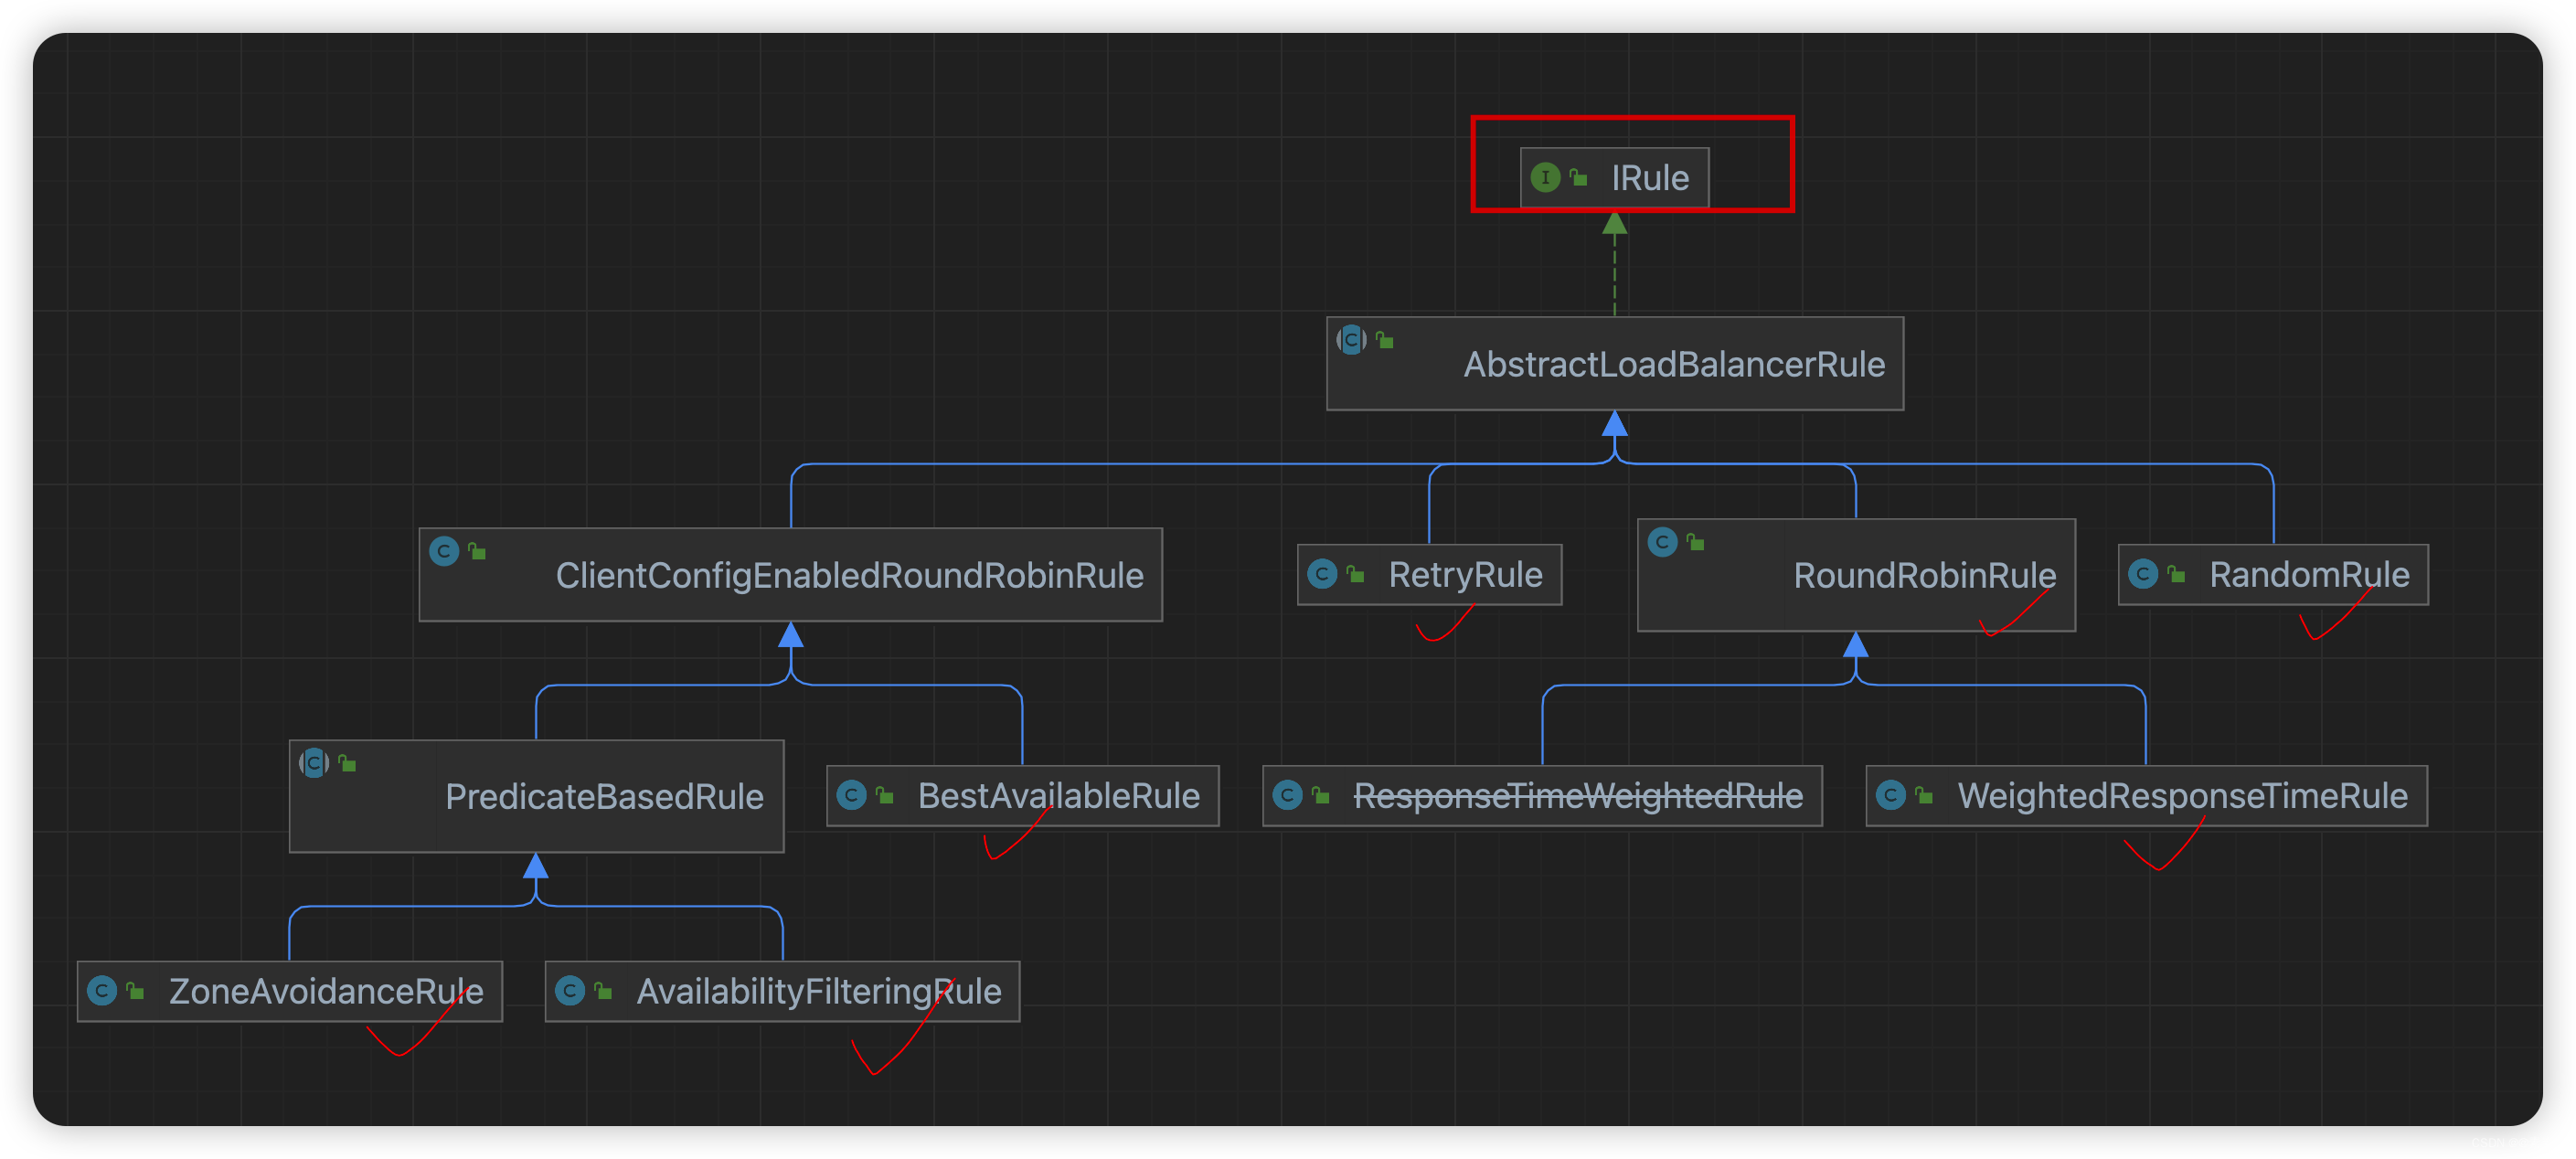
Task: Click green lock icon on RandomRule node
Action: click(2176, 574)
